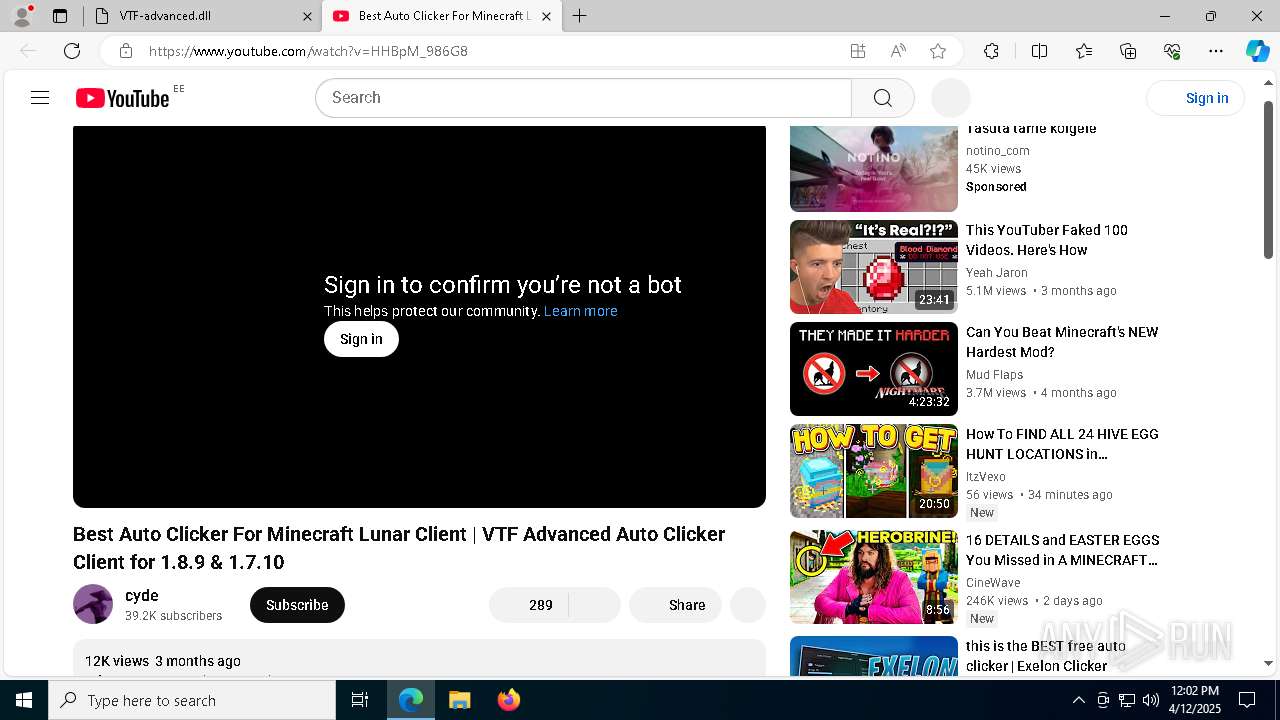Open tab actions menu
This screenshot has width=1280, height=720.
(60, 16)
